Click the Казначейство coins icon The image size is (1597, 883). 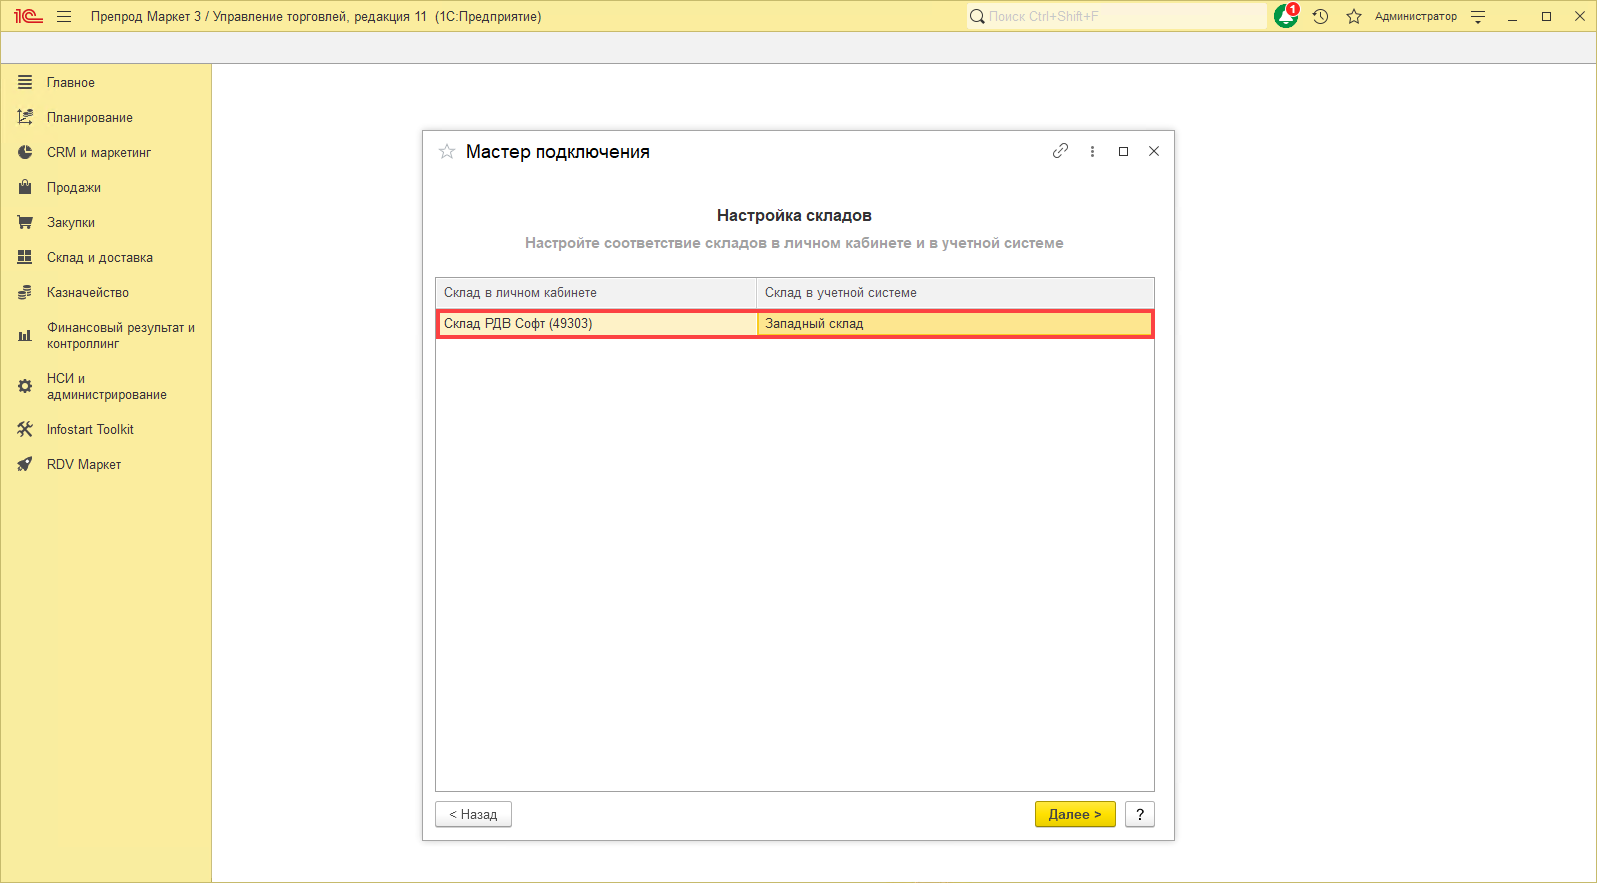click(x=25, y=292)
